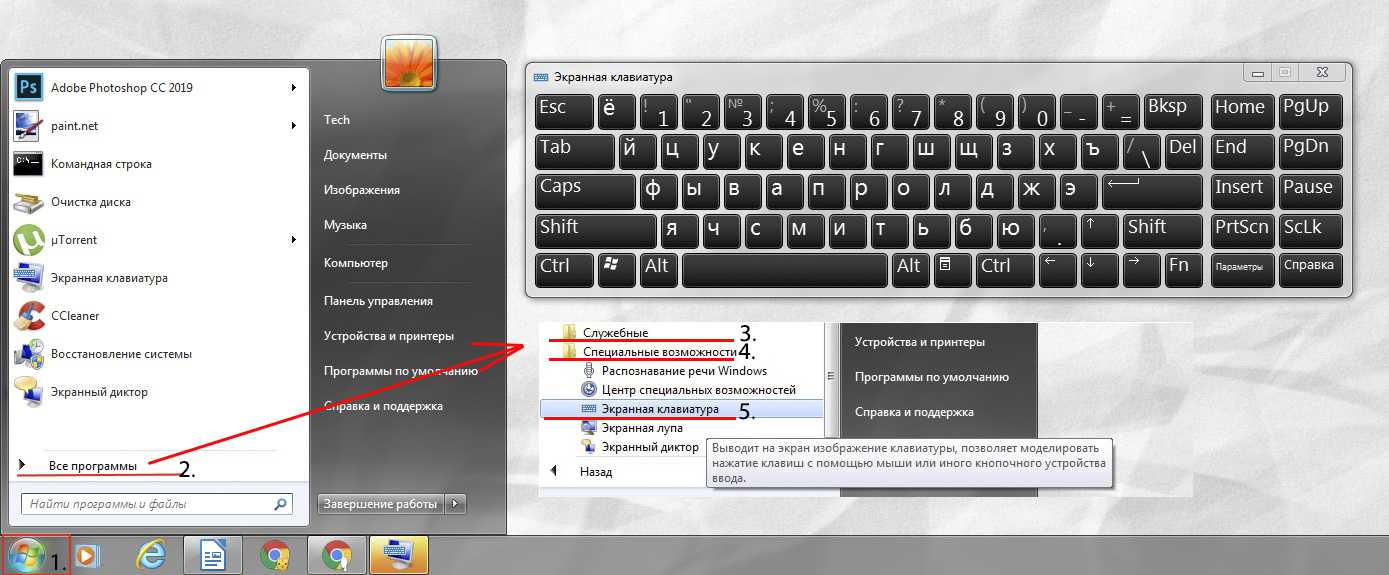The image size is (1389, 575).
Task: Toggle Insert key on the on-screen keyboard
Action: click(1243, 191)
